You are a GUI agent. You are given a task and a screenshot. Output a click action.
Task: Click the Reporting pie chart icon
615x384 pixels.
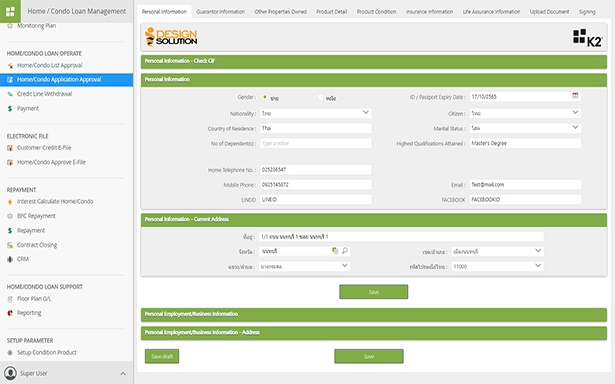coord(10,313)
